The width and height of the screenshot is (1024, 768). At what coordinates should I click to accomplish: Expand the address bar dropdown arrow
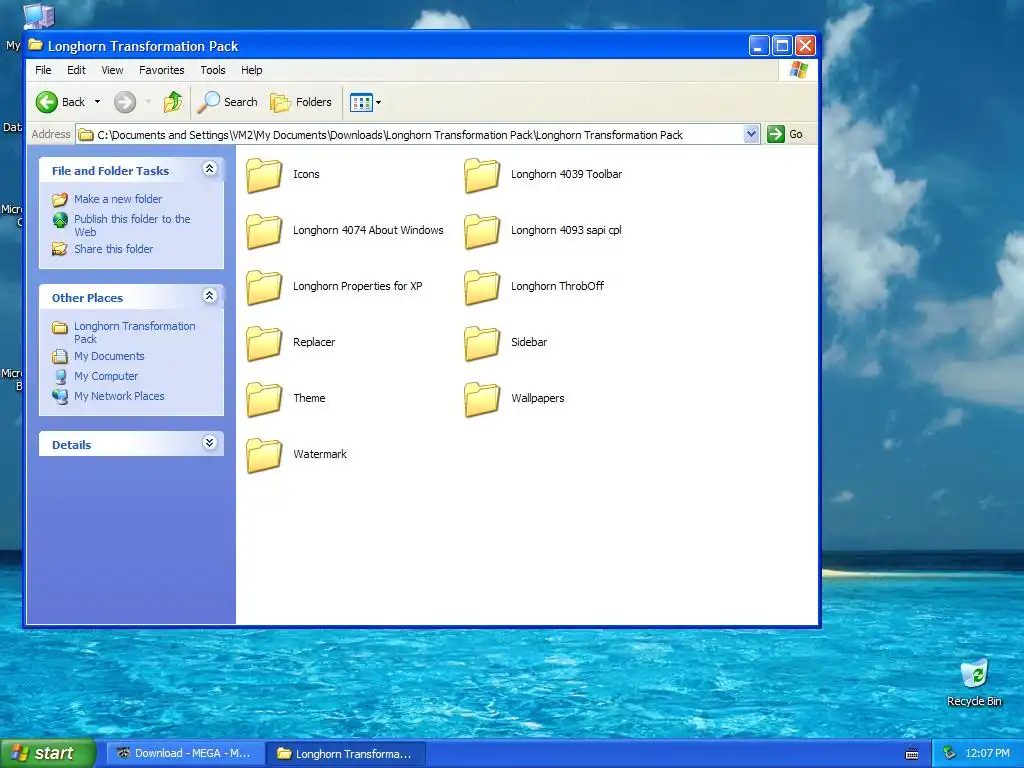[751, 135]
